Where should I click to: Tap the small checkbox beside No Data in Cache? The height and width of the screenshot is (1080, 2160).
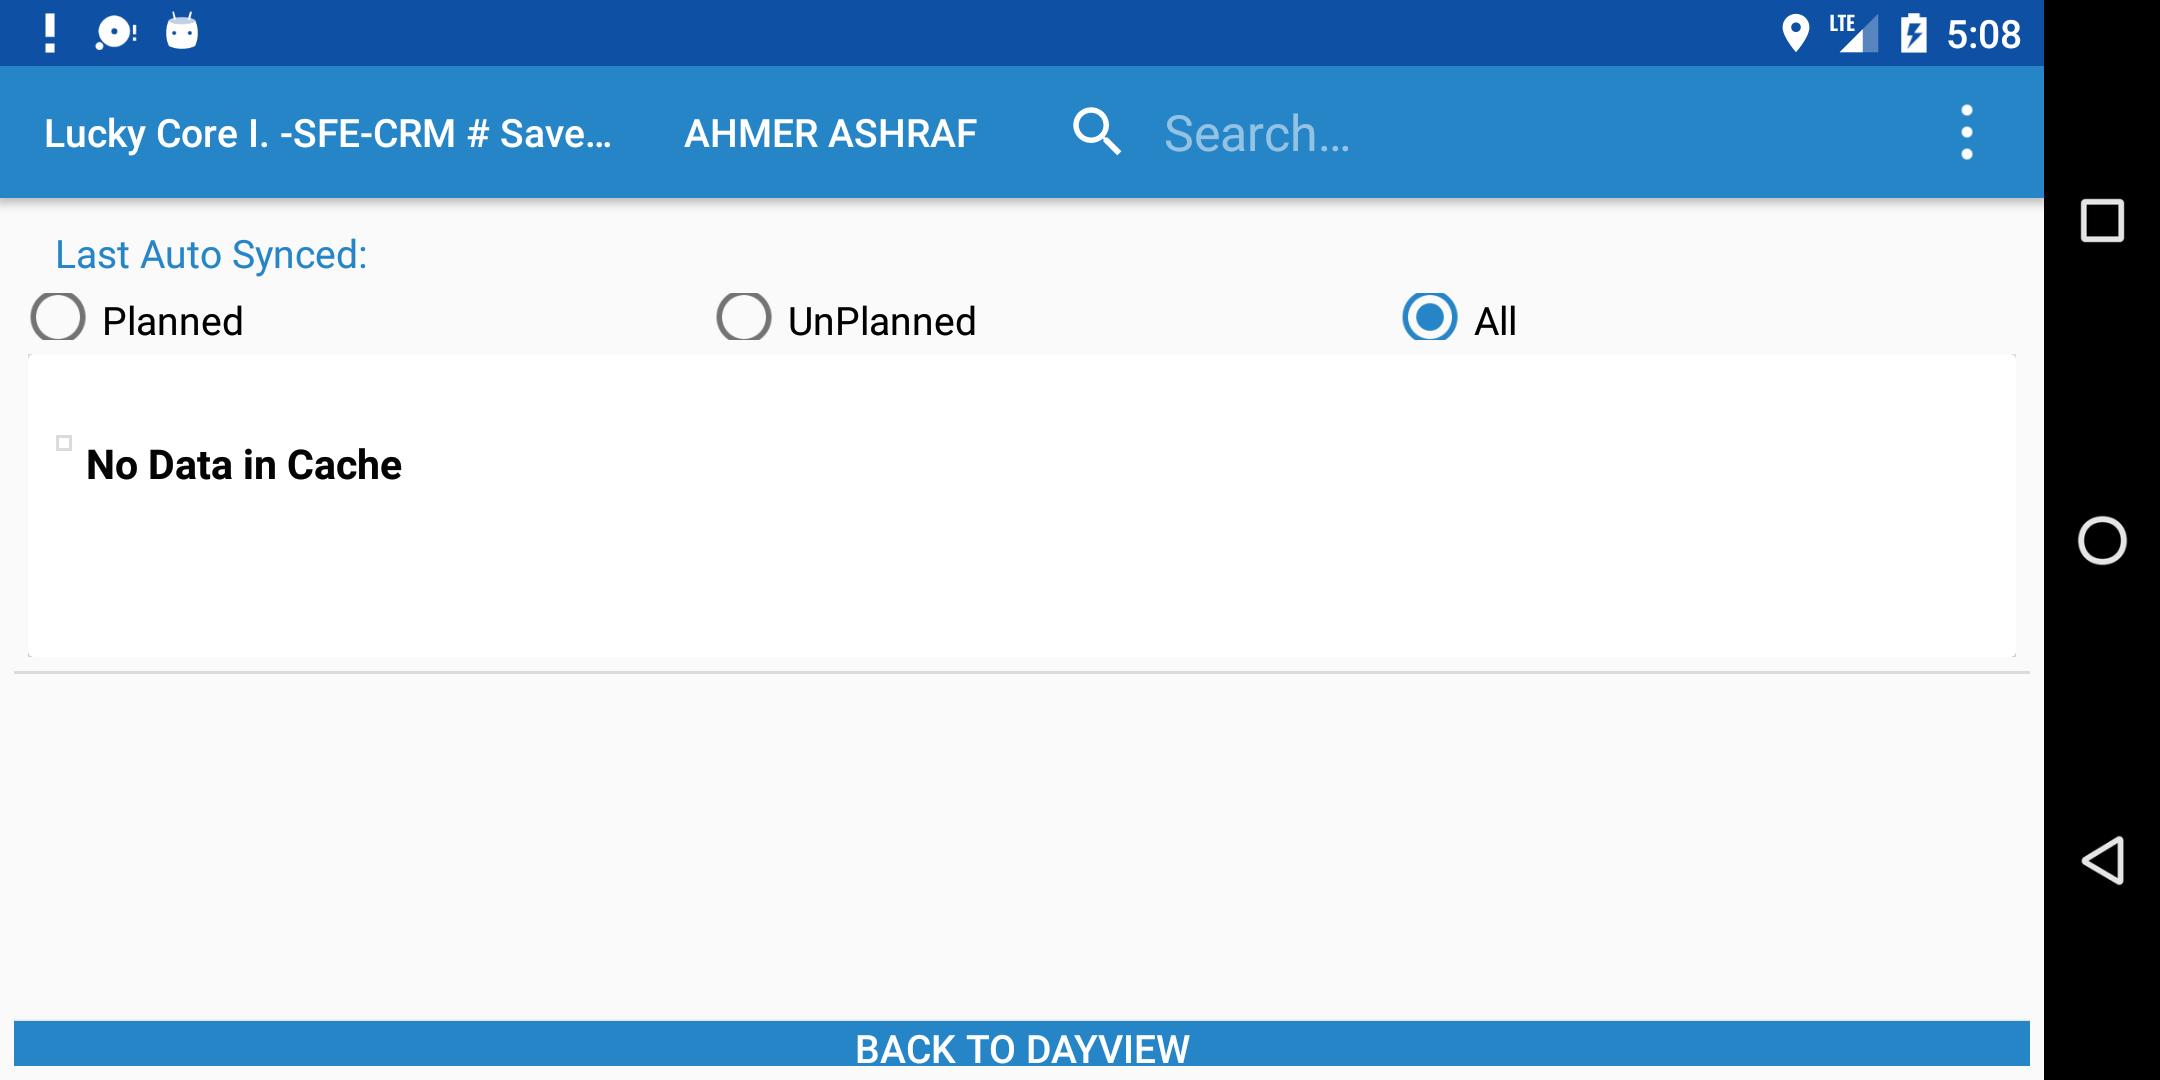click(64, 443)
